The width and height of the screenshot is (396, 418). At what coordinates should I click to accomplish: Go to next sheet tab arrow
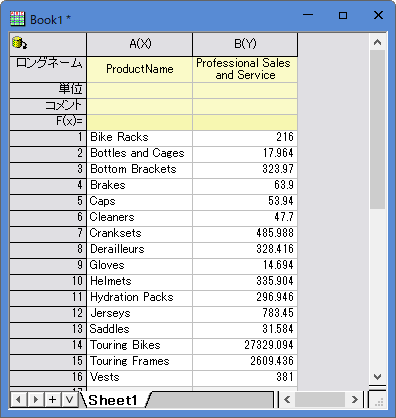pyautogui.click(x=36, y=399)
